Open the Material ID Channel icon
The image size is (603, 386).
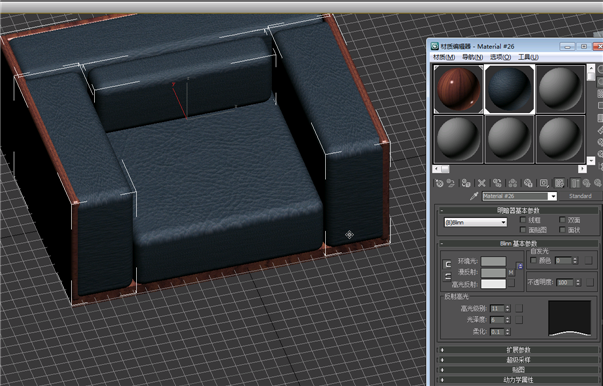tap(544, 183)
